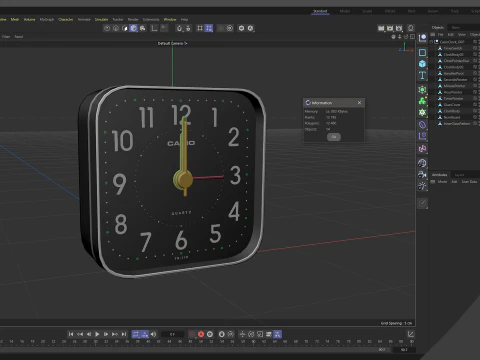Open the null/axis object tool icon
Image resolution: width=480 pixels, height=360 pixels.
pos(422,38)
